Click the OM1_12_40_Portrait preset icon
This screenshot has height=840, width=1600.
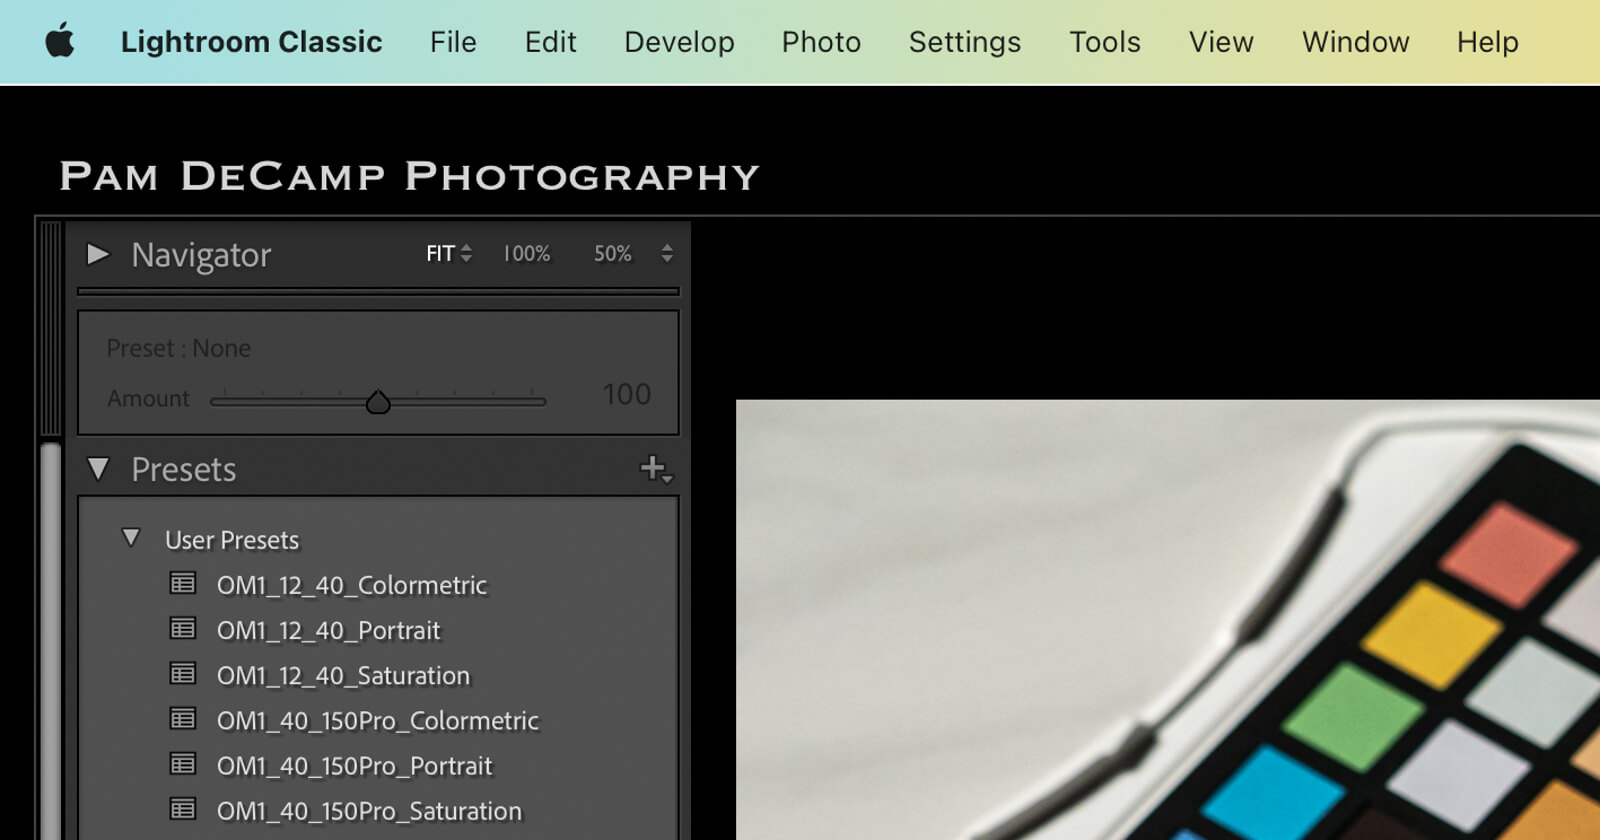click(x=183, y=628)
